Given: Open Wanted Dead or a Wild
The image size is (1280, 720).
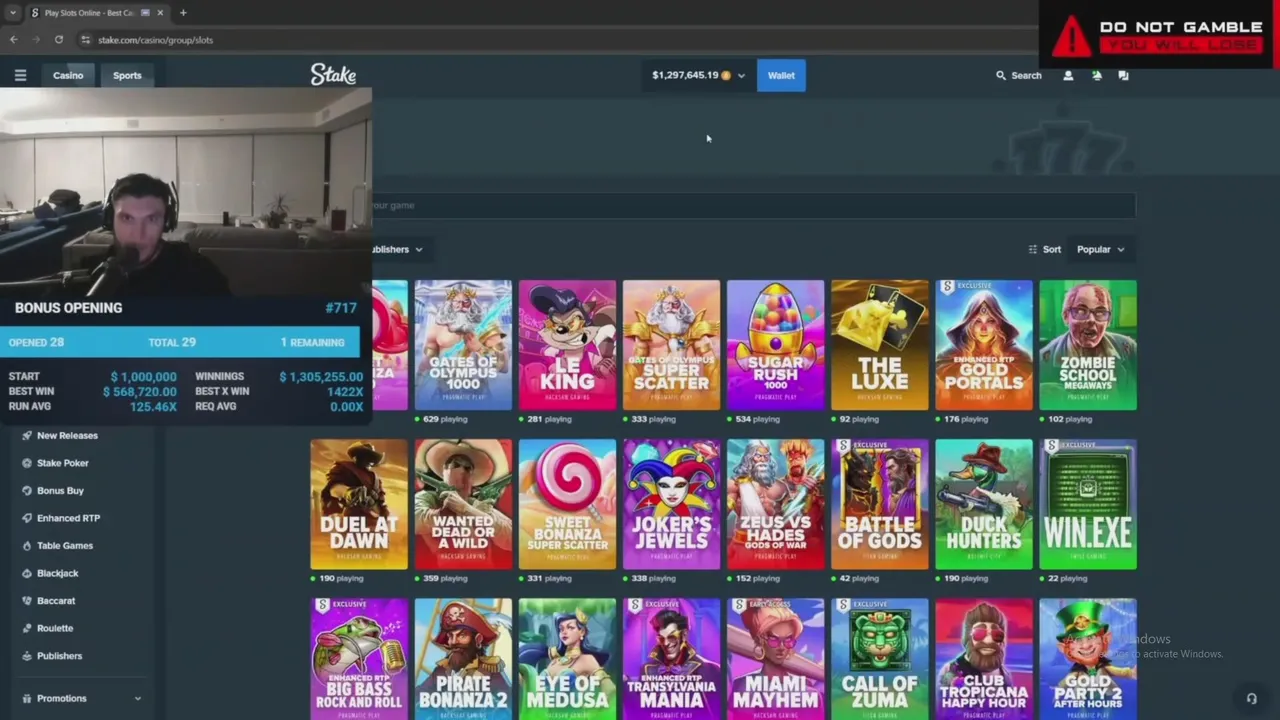Looking at the screenshot, I should (x=463, y=504).
